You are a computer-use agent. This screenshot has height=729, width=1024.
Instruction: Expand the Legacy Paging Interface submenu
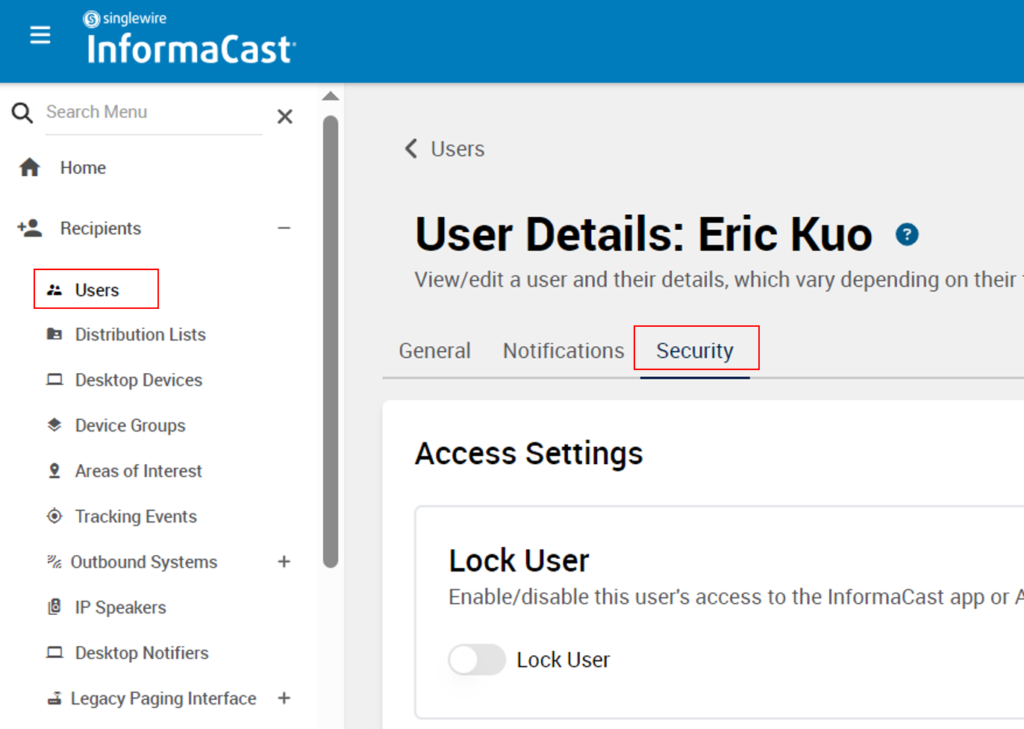coord(284,698)
